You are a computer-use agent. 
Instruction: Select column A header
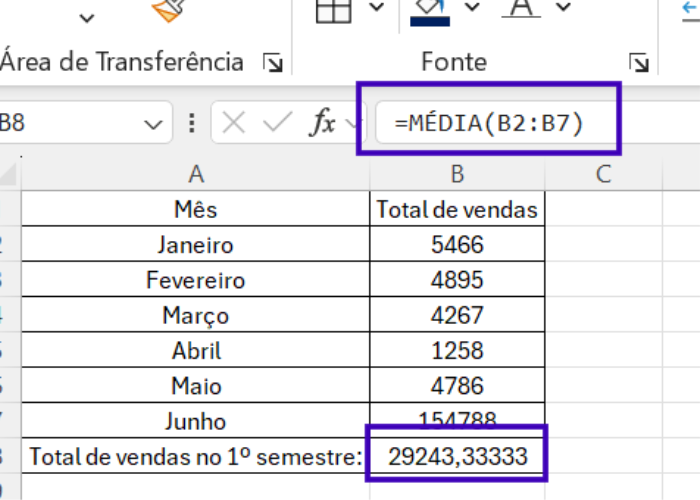click(x=196, y=174)
